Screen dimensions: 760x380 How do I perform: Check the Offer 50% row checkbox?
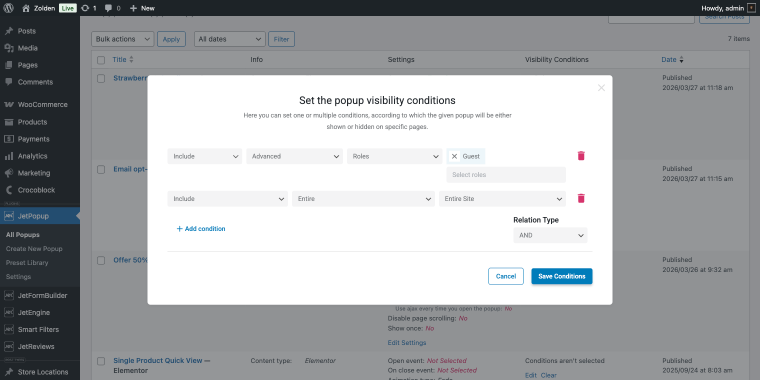101,260
